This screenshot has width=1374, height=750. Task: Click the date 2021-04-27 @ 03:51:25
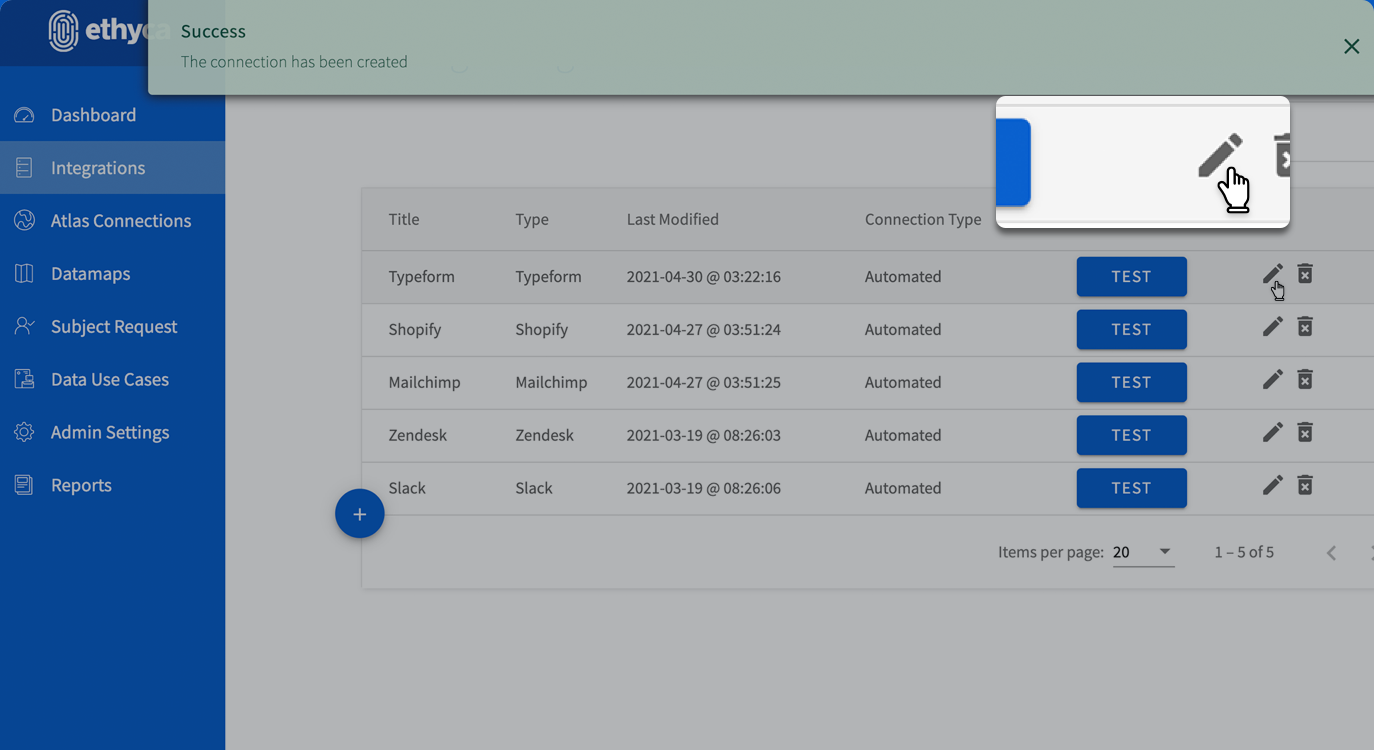[x=704, y=383]
